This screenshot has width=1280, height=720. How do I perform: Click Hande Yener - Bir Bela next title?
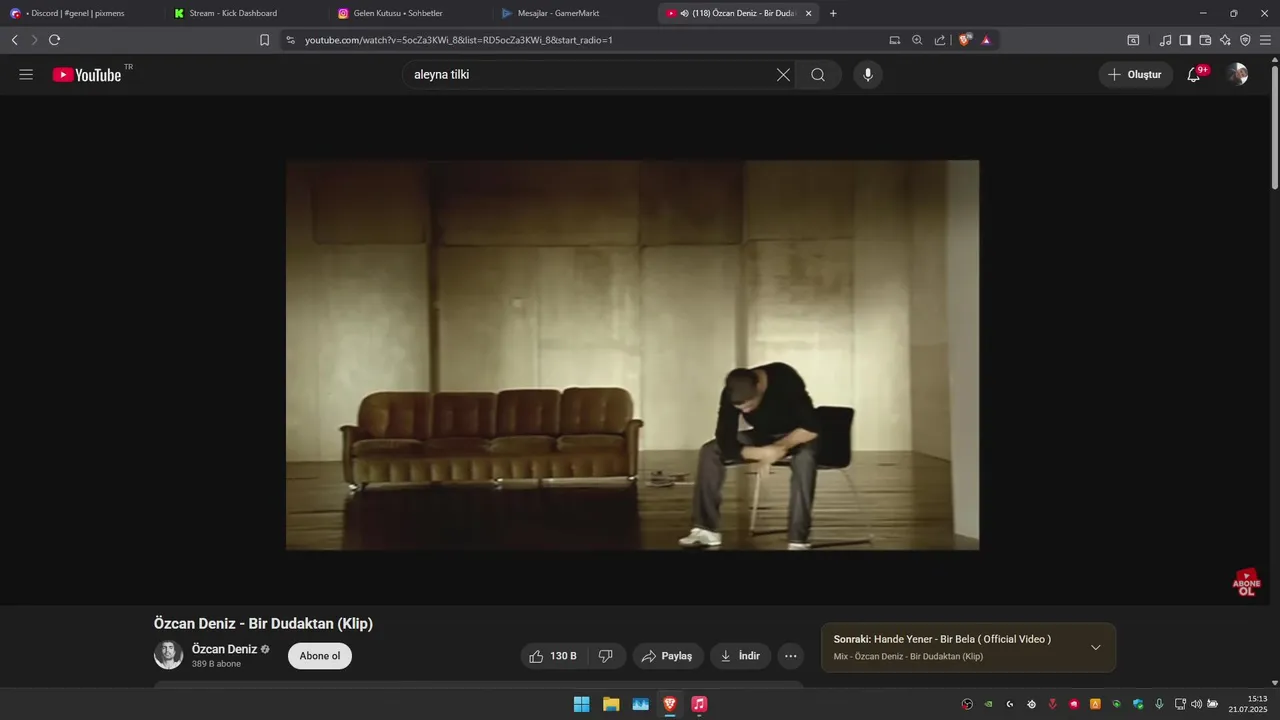tap(962, 639)
